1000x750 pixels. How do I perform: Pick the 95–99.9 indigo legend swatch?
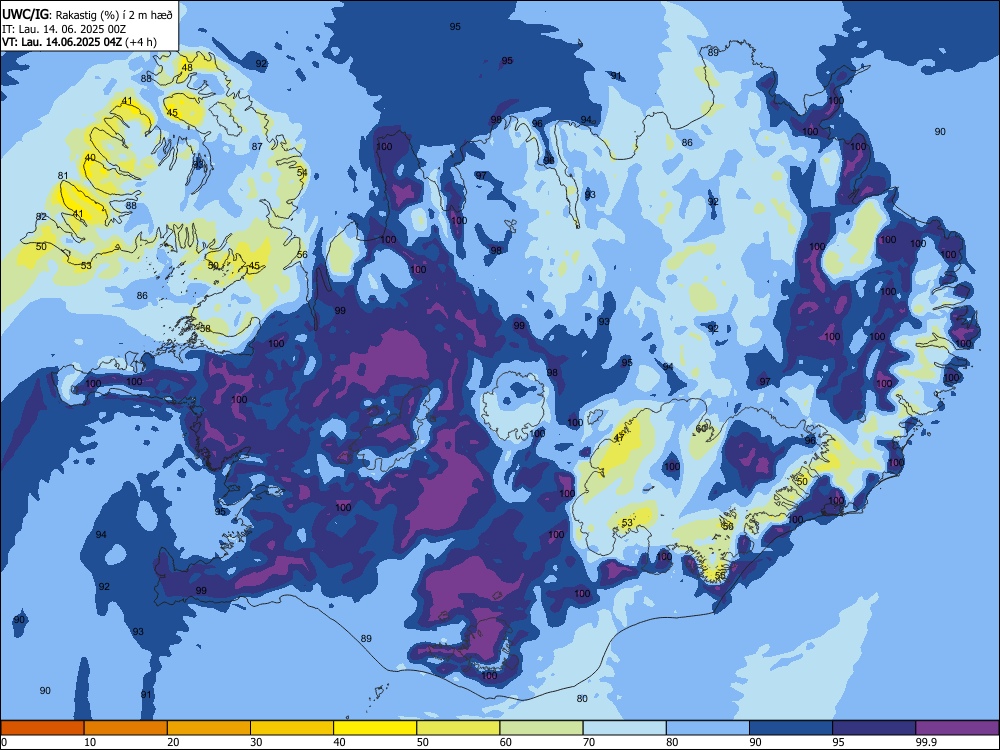(874, 728)
